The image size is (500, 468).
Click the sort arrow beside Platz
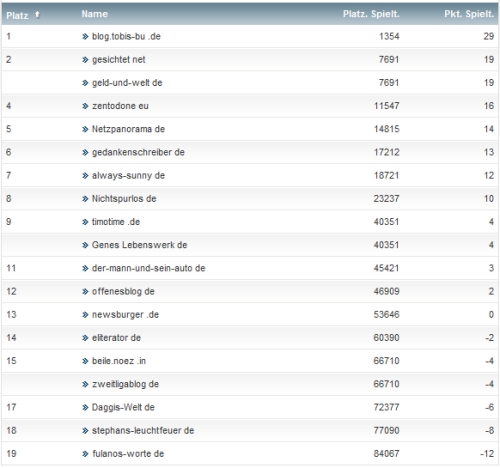point(37,15)
